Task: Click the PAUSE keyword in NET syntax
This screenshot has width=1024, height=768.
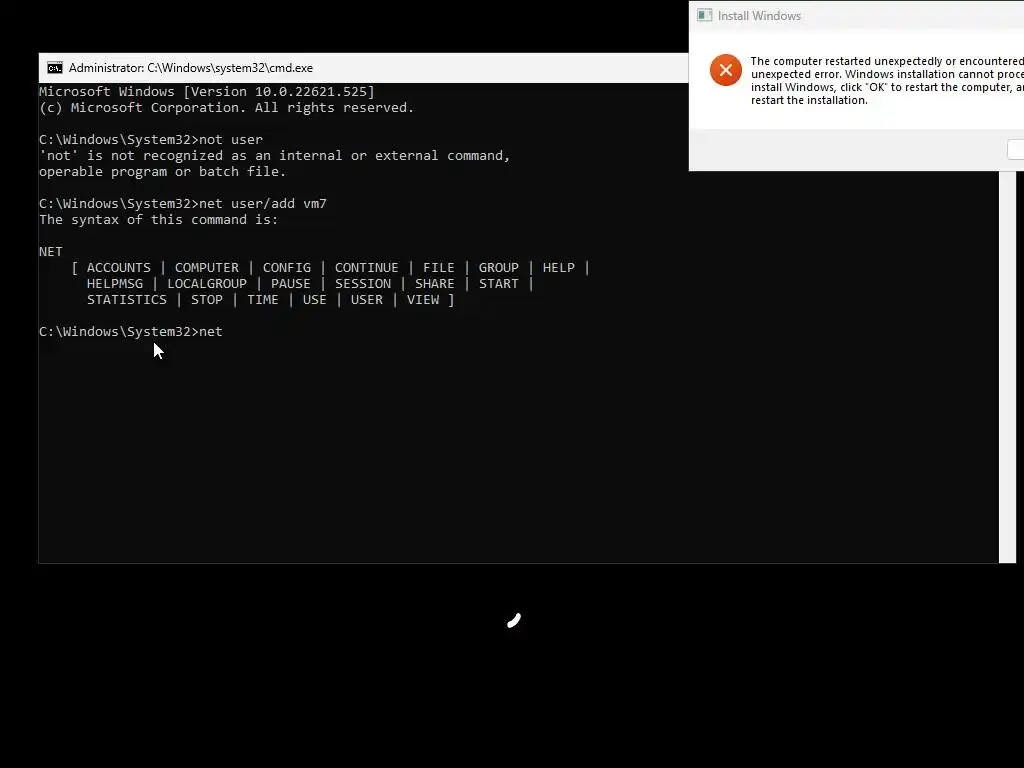Action: click(291, 284)
